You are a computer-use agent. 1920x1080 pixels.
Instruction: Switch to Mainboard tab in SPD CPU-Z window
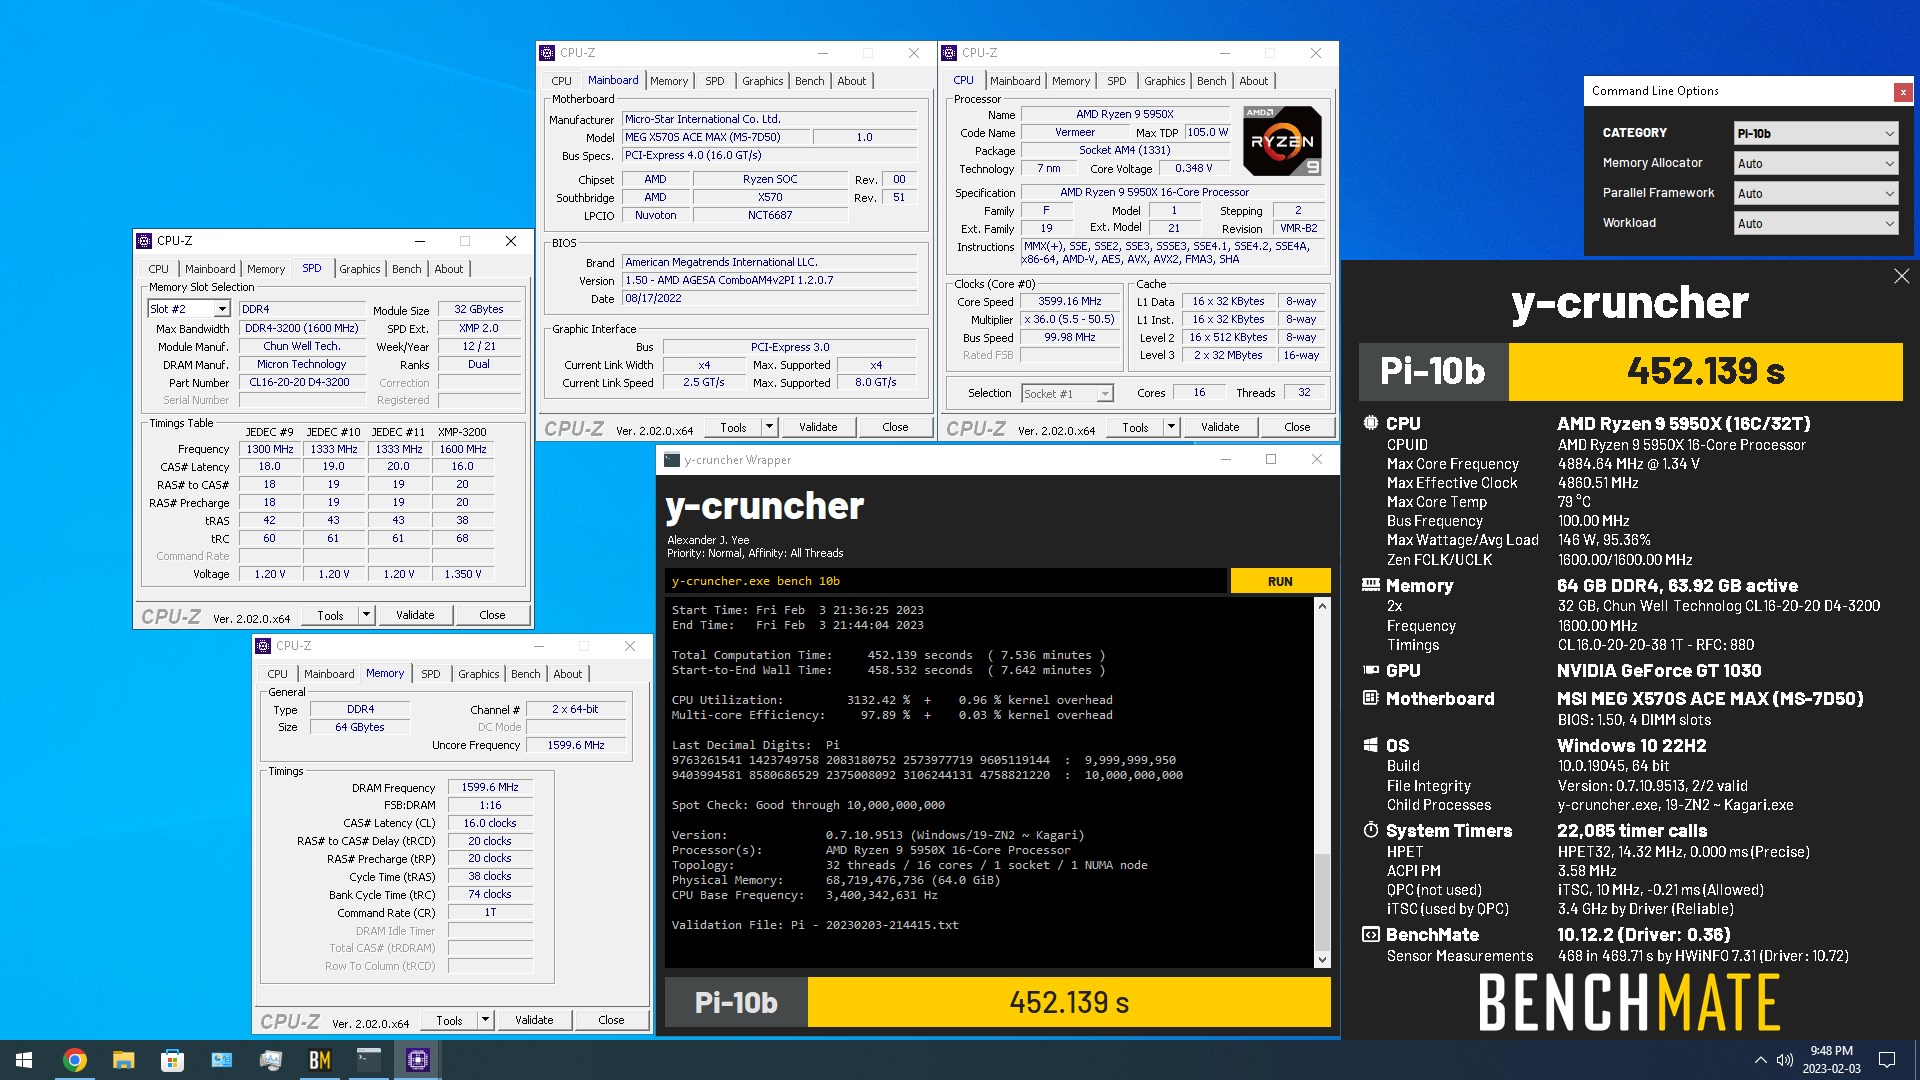[x=210, y=269]
